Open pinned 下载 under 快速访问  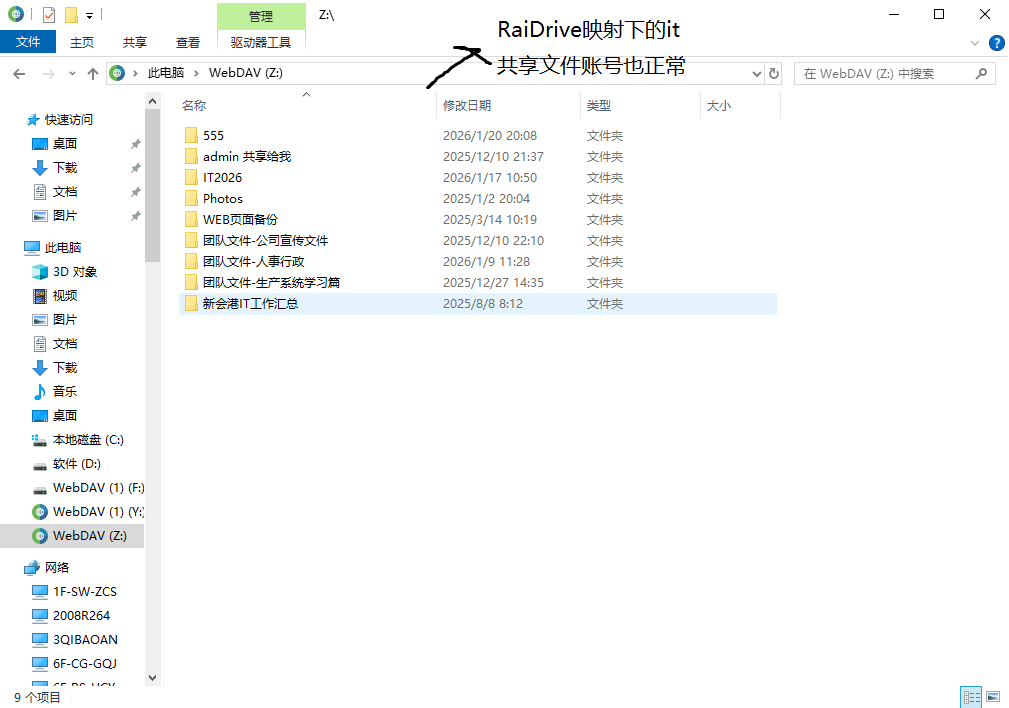pos(64,167)
